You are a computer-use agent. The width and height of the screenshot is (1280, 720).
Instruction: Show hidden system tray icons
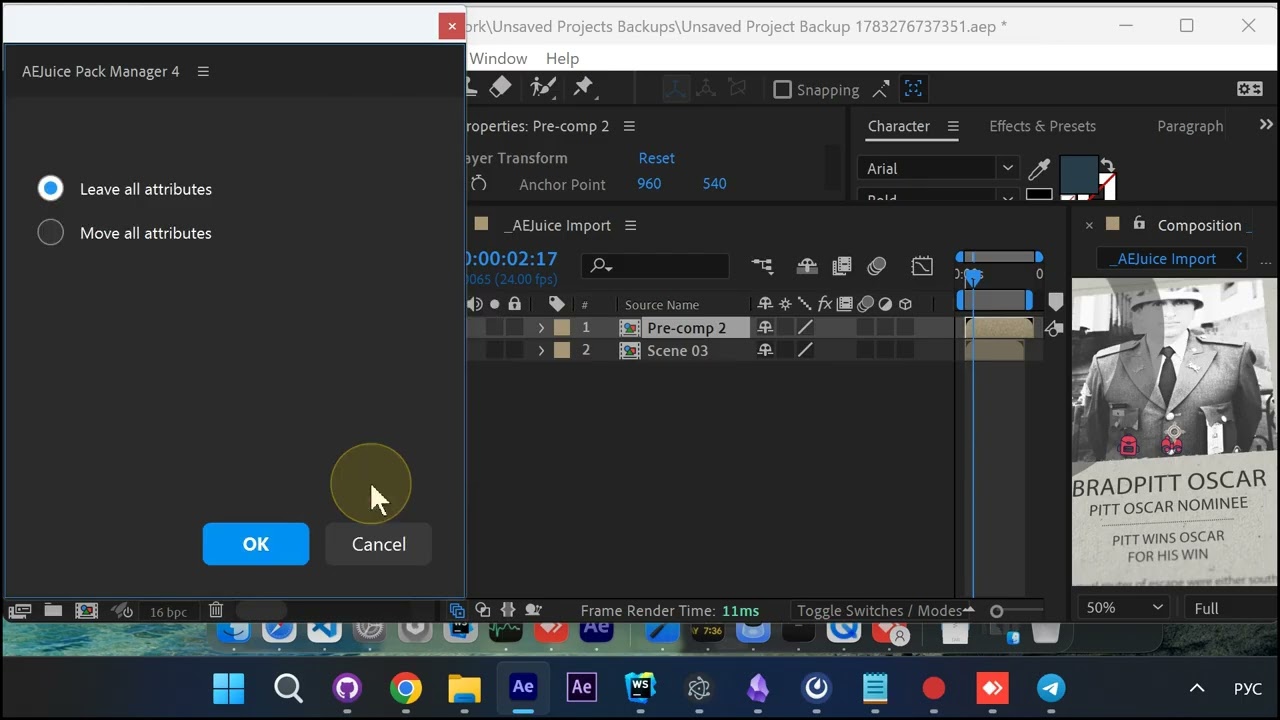pyautogui.click(x=1196, y=688)
